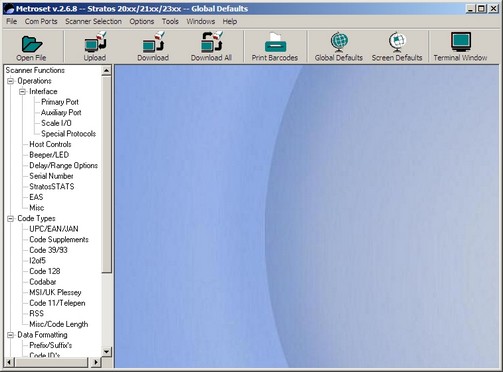
Task: Select Code 128 in the tree
Action: point(45,271)
